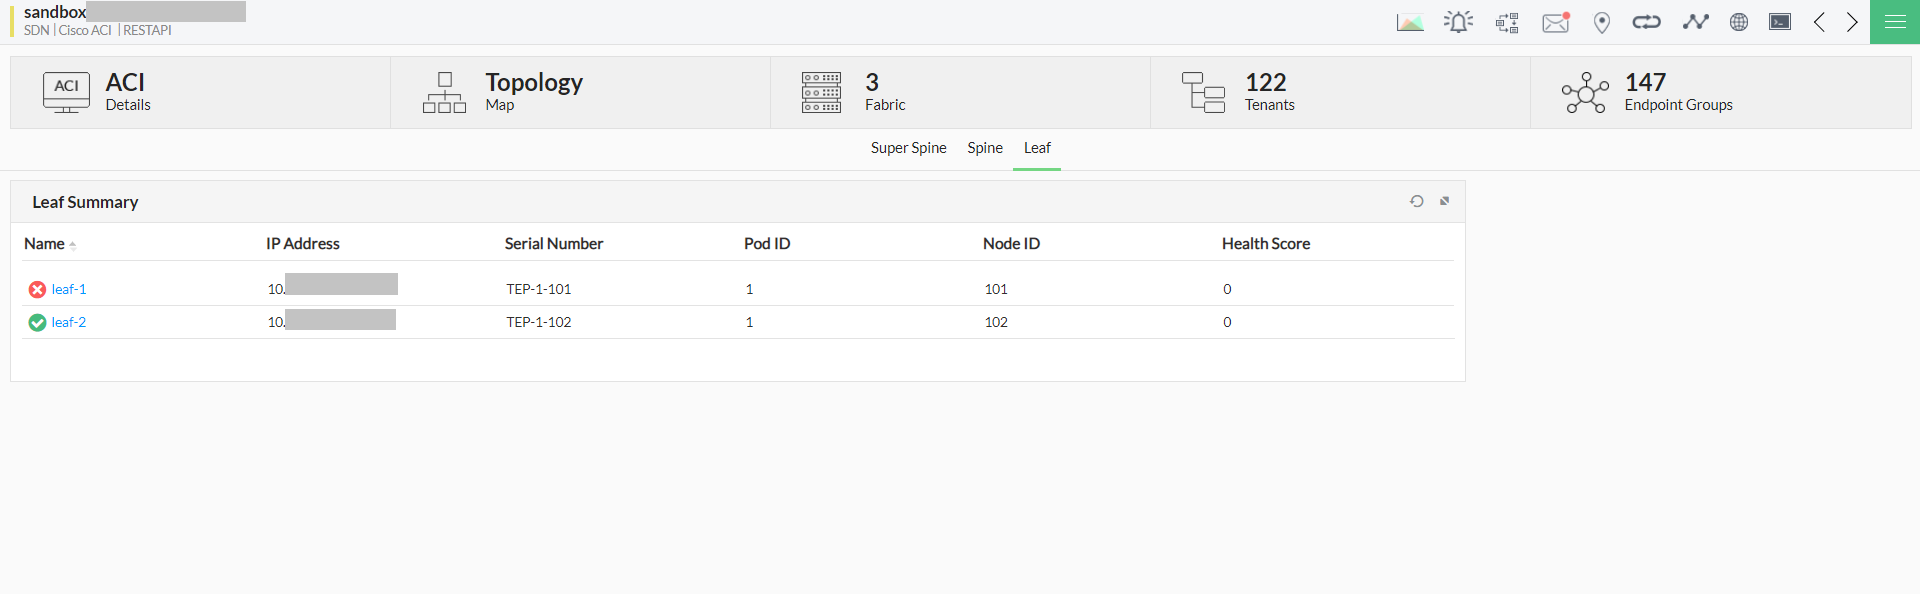
Task: Open the terminal console icon
Action: (1780, 22)
